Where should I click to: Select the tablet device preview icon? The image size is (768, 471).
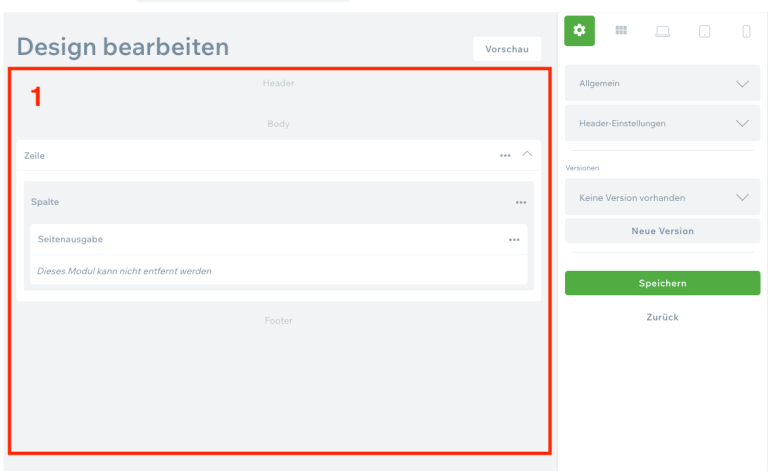tap(705, 31)
